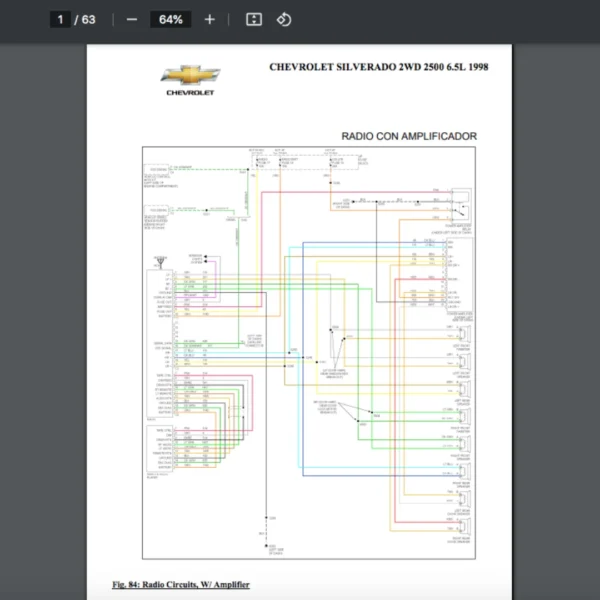Click the zoom in plus icon
The height and width of the screenshot is (600, 600).
[x=209, y=19]
